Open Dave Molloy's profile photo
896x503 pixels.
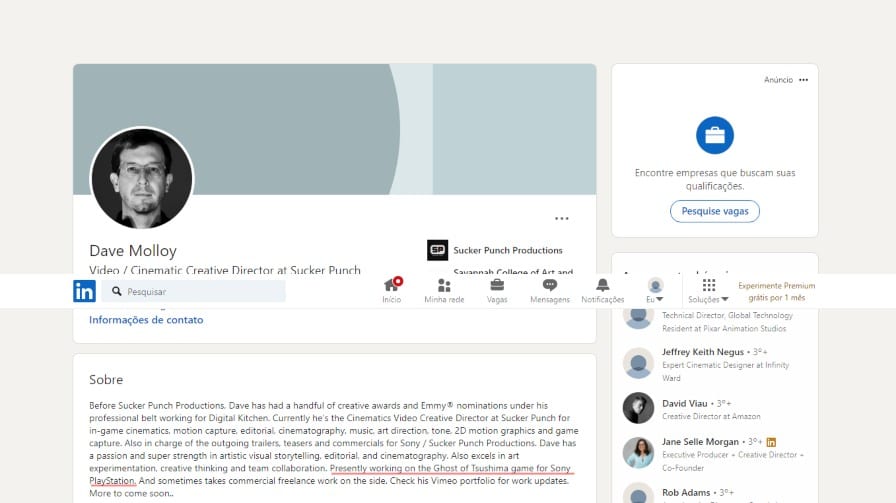point(142,178)
